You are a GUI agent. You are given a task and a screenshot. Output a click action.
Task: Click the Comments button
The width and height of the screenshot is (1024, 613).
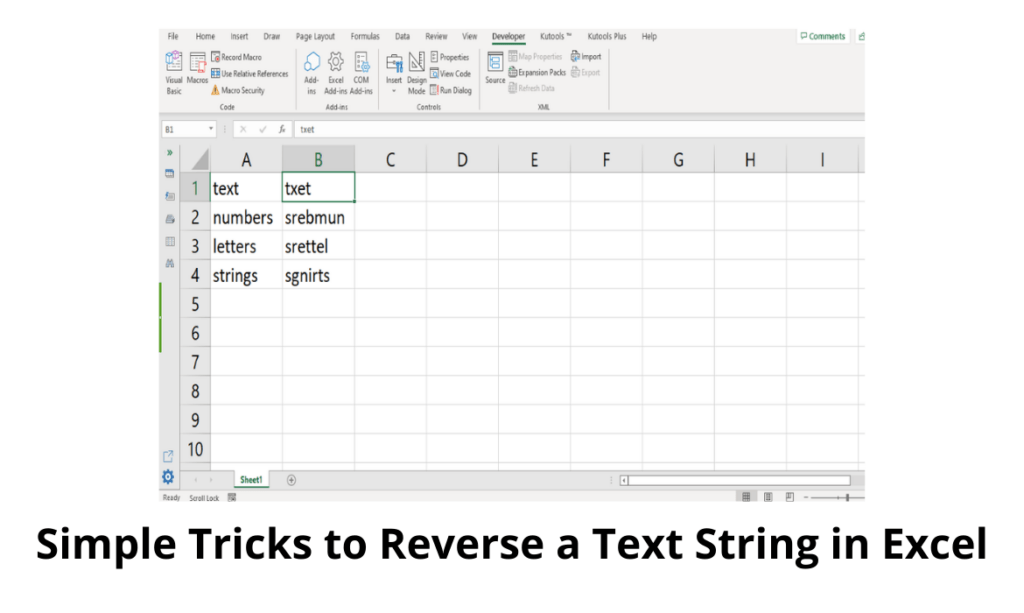823,36
